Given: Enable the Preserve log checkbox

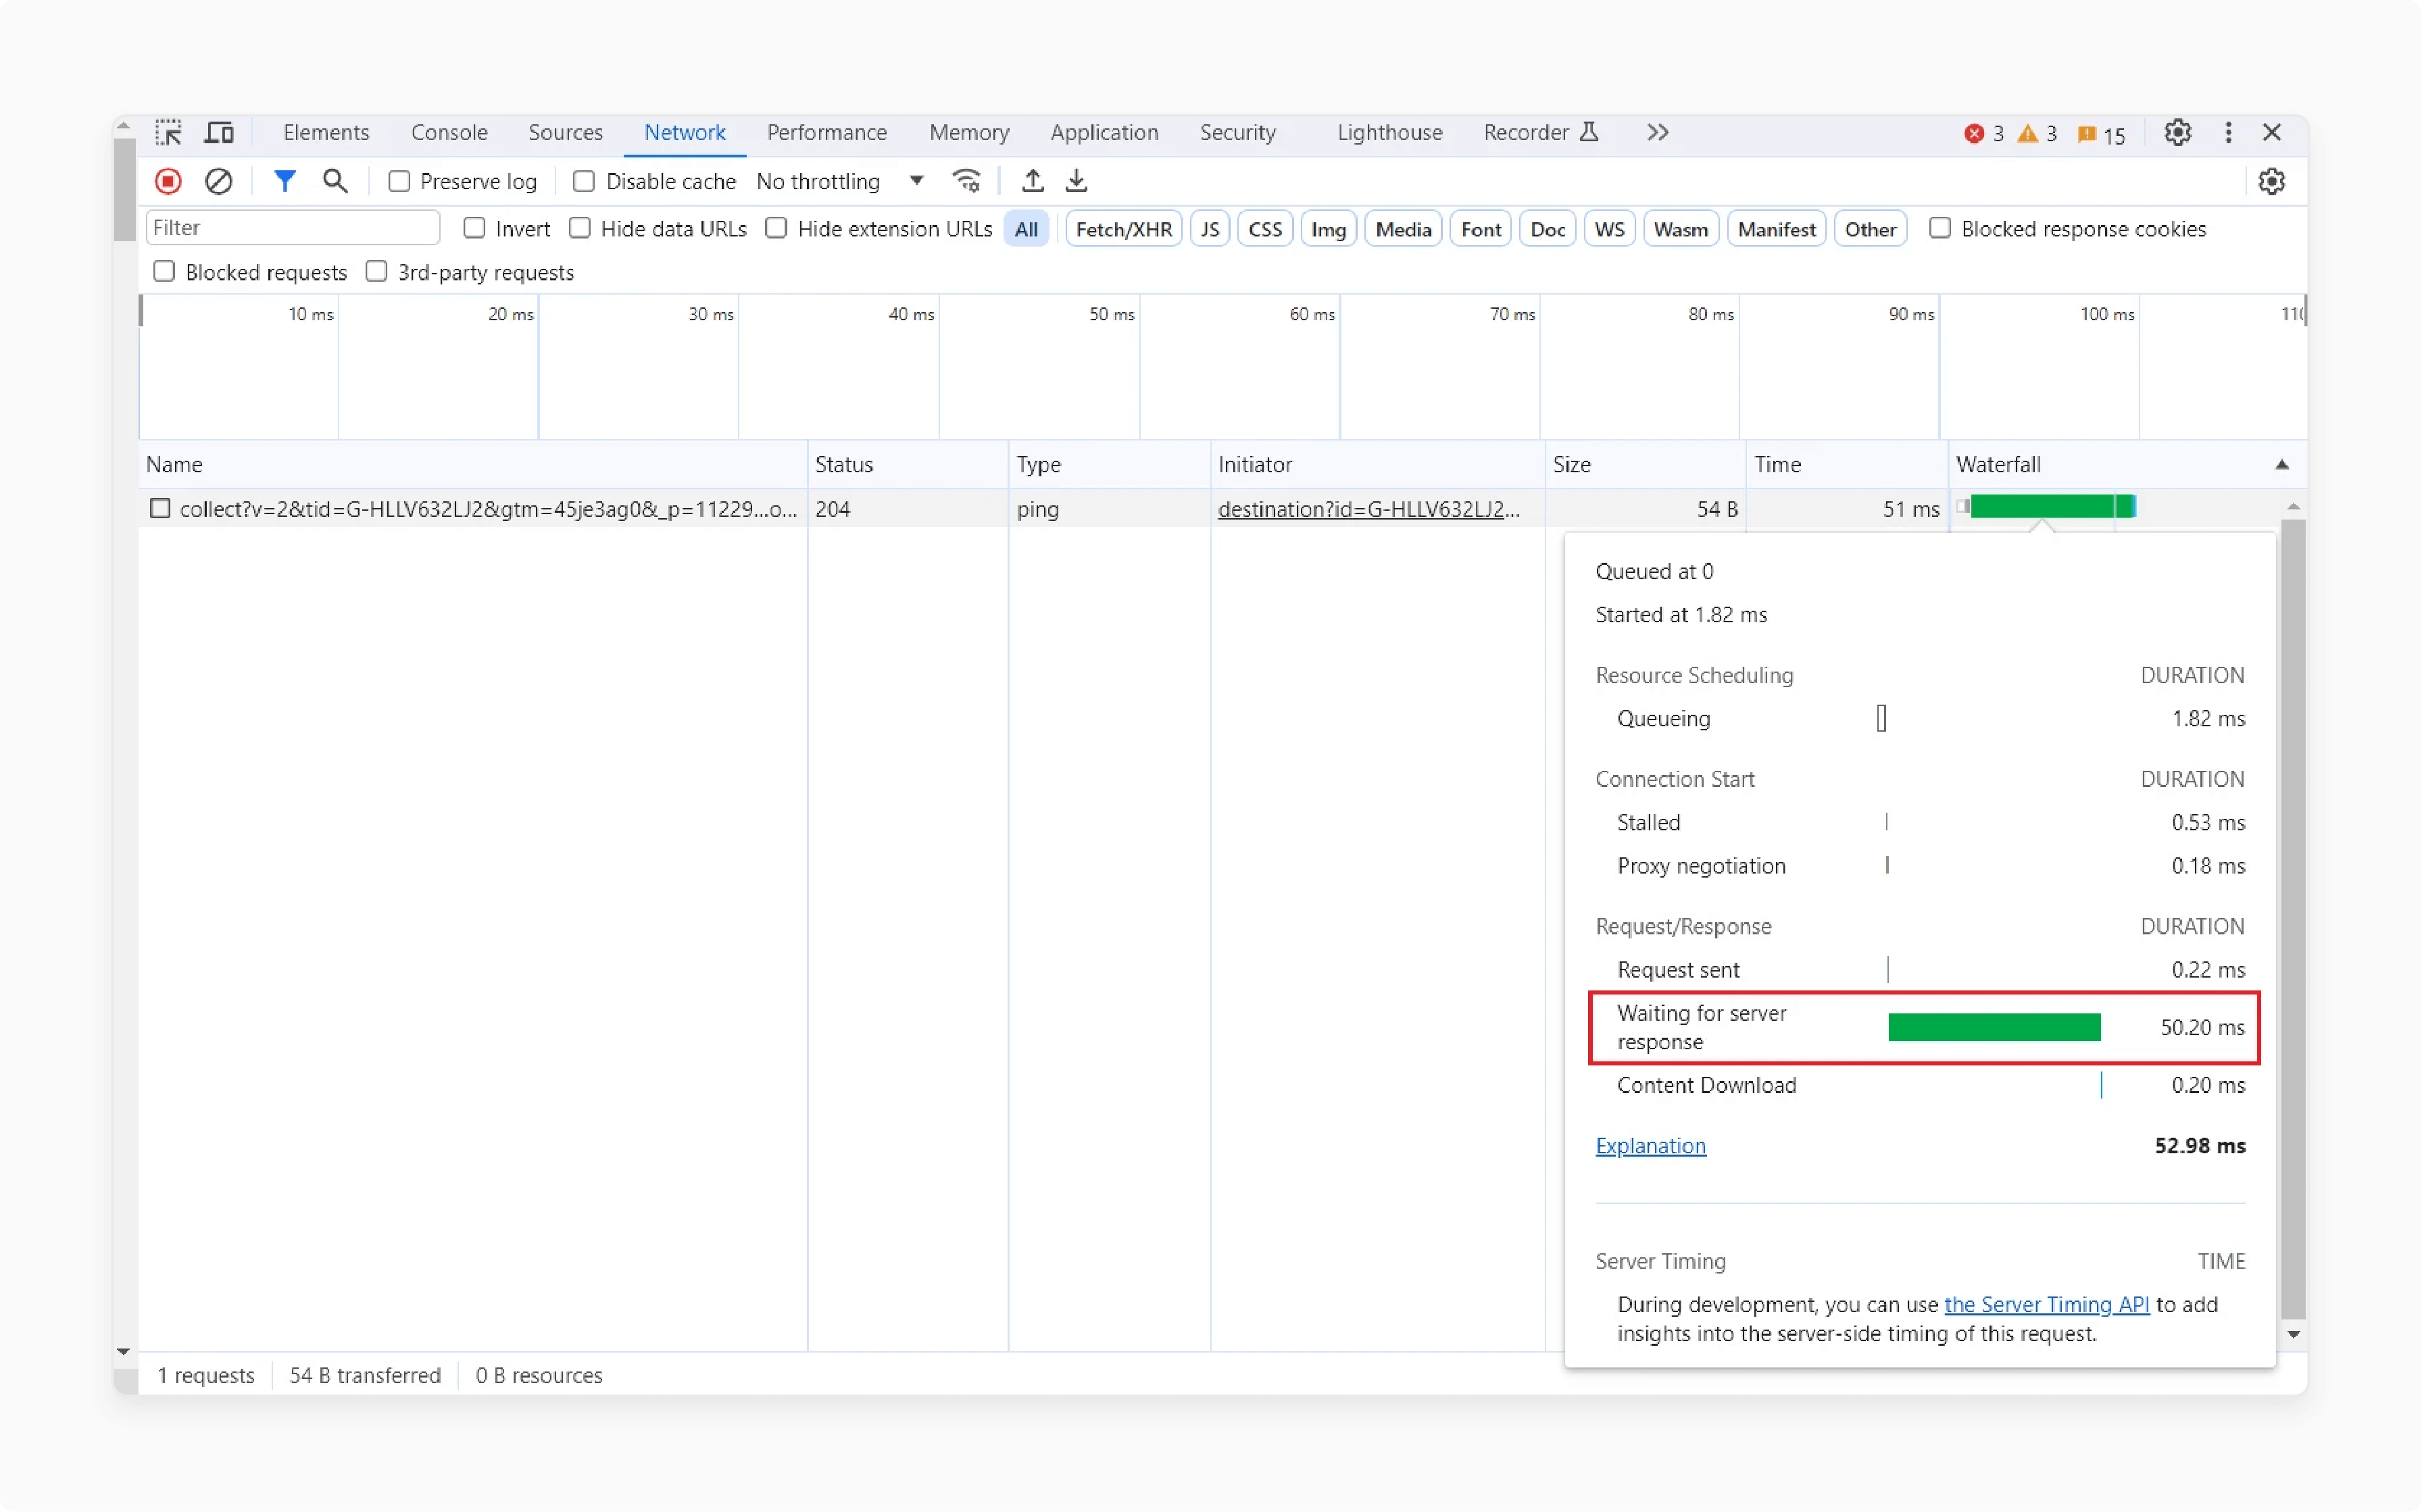Looking at the screenshot, I should [x=399, y=181].
